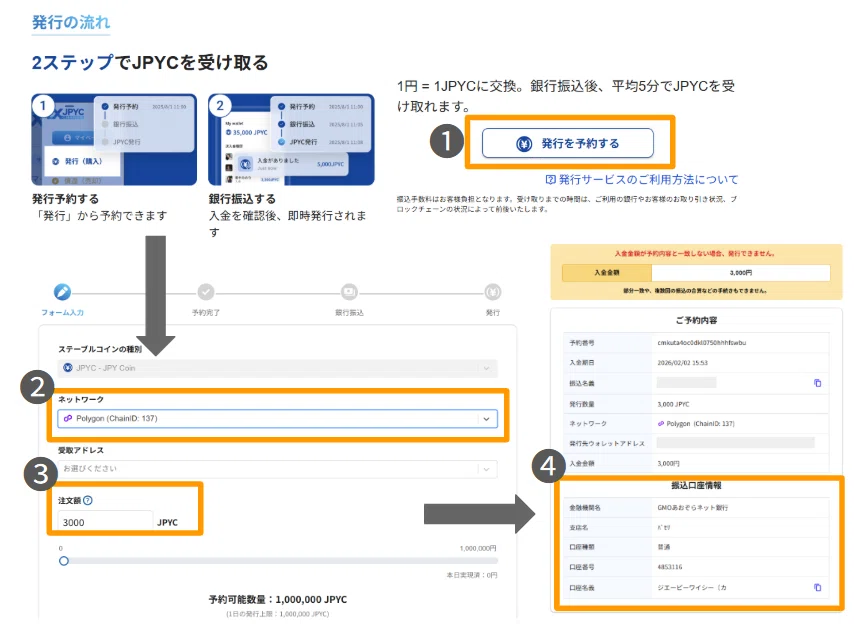The width and height of the screenshot is (857, 624).
Task: Click the step 1 発行予約する thumbnail image
Action: (114, 139)
